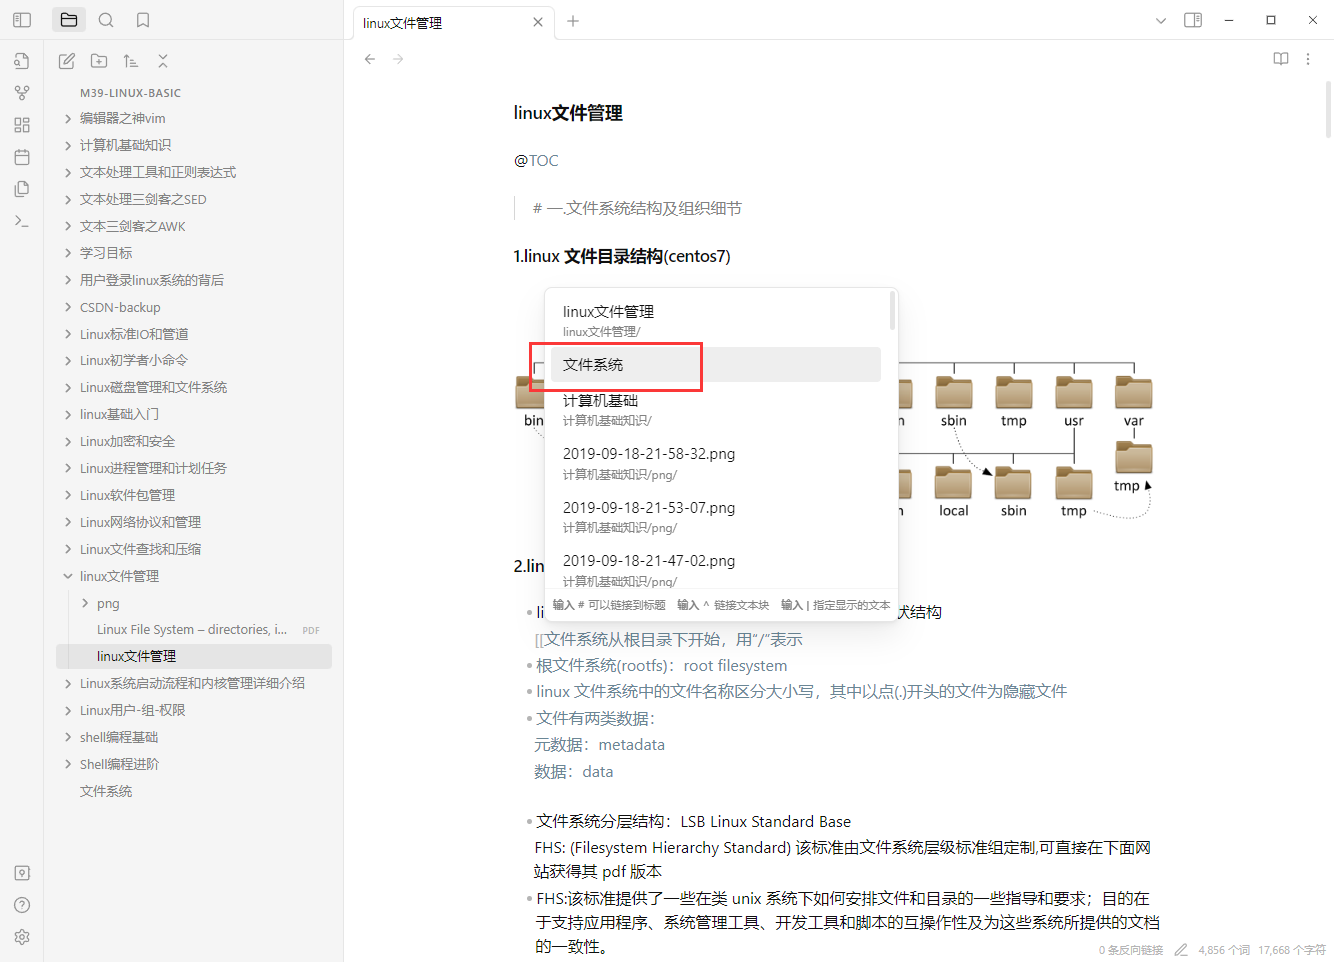The image size is (1334, 962).
Task: Collapse the linux文件管理 folder
Action: pos(68,576)
